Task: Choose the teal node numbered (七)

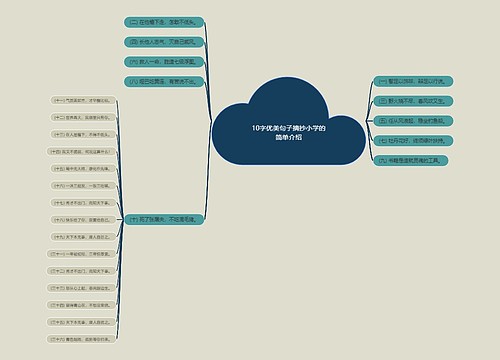Action: tap(413, 141)
